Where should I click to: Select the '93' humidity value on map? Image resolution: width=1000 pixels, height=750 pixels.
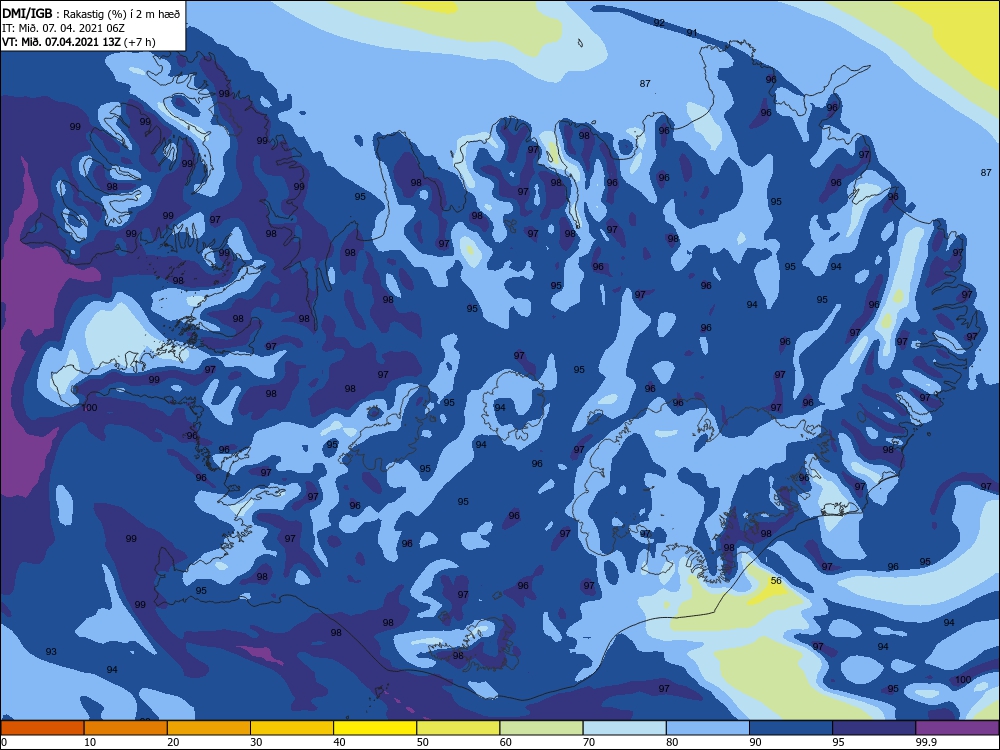(51, 651)
